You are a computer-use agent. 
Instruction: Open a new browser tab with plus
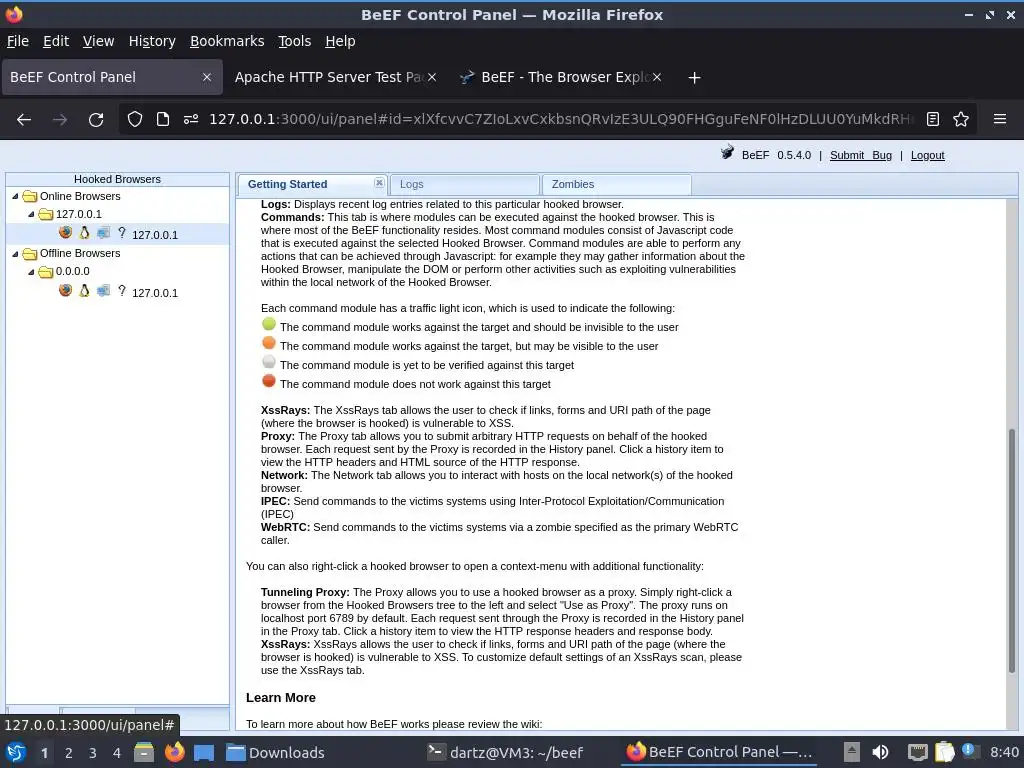coord(694,78)
